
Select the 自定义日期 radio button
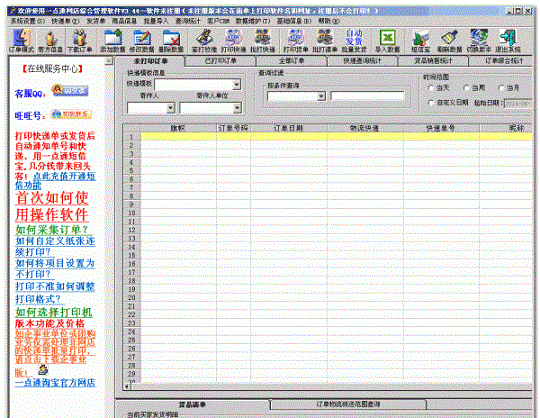tap(430, 103)
